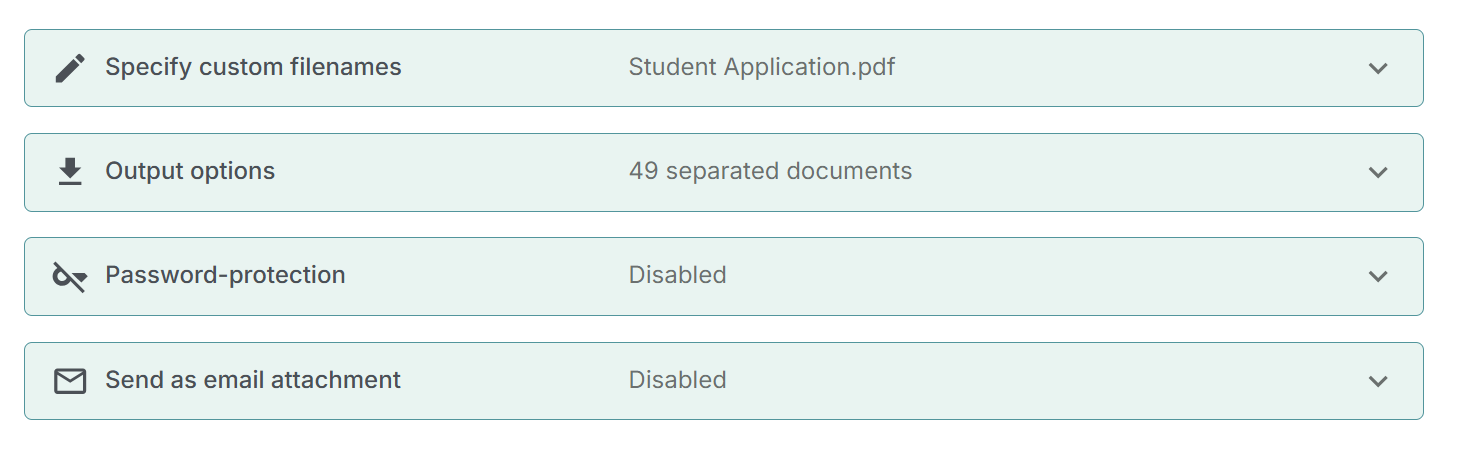Expand the Specify custom filenames chevron
The image size is (1457, 452).
click(x=1378, y=68)
